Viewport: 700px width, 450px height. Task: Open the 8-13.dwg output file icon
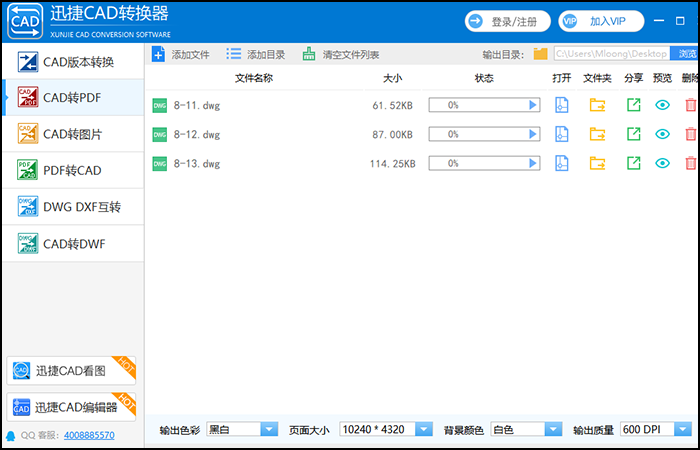point(562,163)
